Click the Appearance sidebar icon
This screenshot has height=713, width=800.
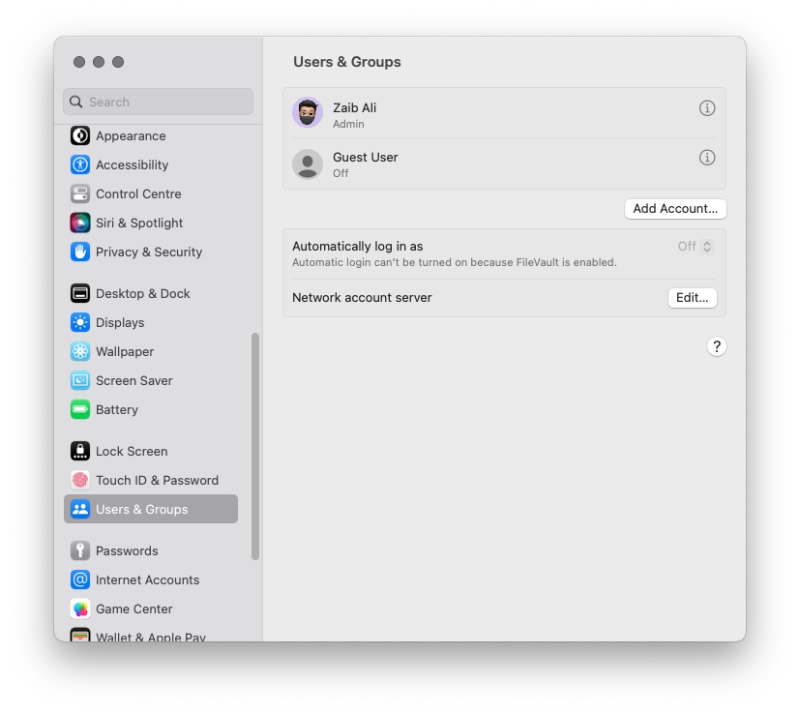80,136
